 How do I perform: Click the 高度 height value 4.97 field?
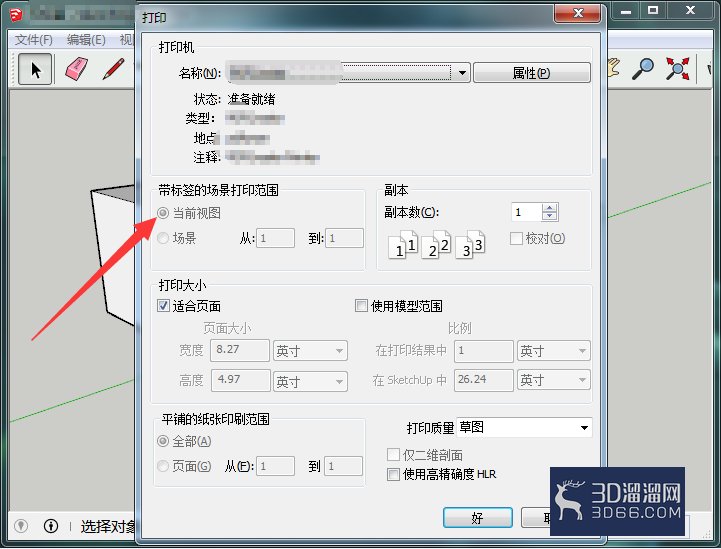[x=240, y=380]
